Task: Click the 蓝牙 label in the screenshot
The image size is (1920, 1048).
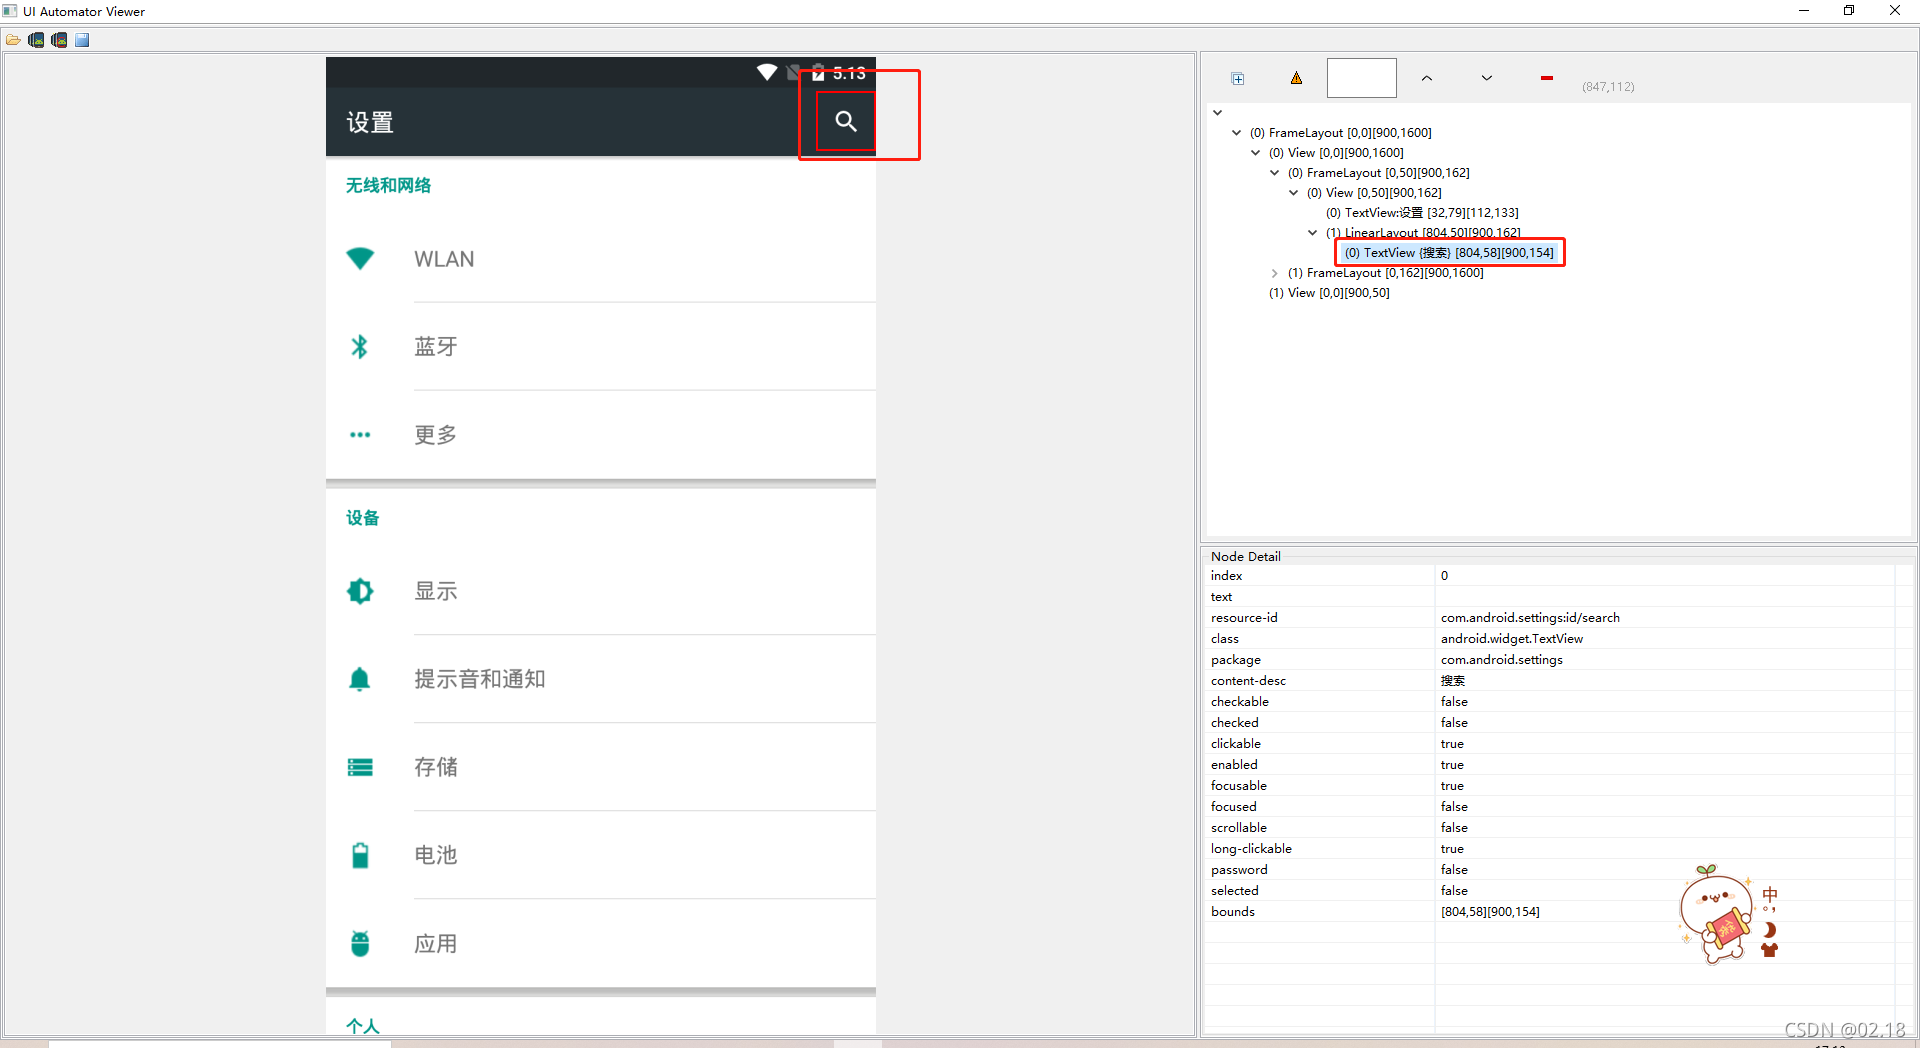Action: (436, 346)
